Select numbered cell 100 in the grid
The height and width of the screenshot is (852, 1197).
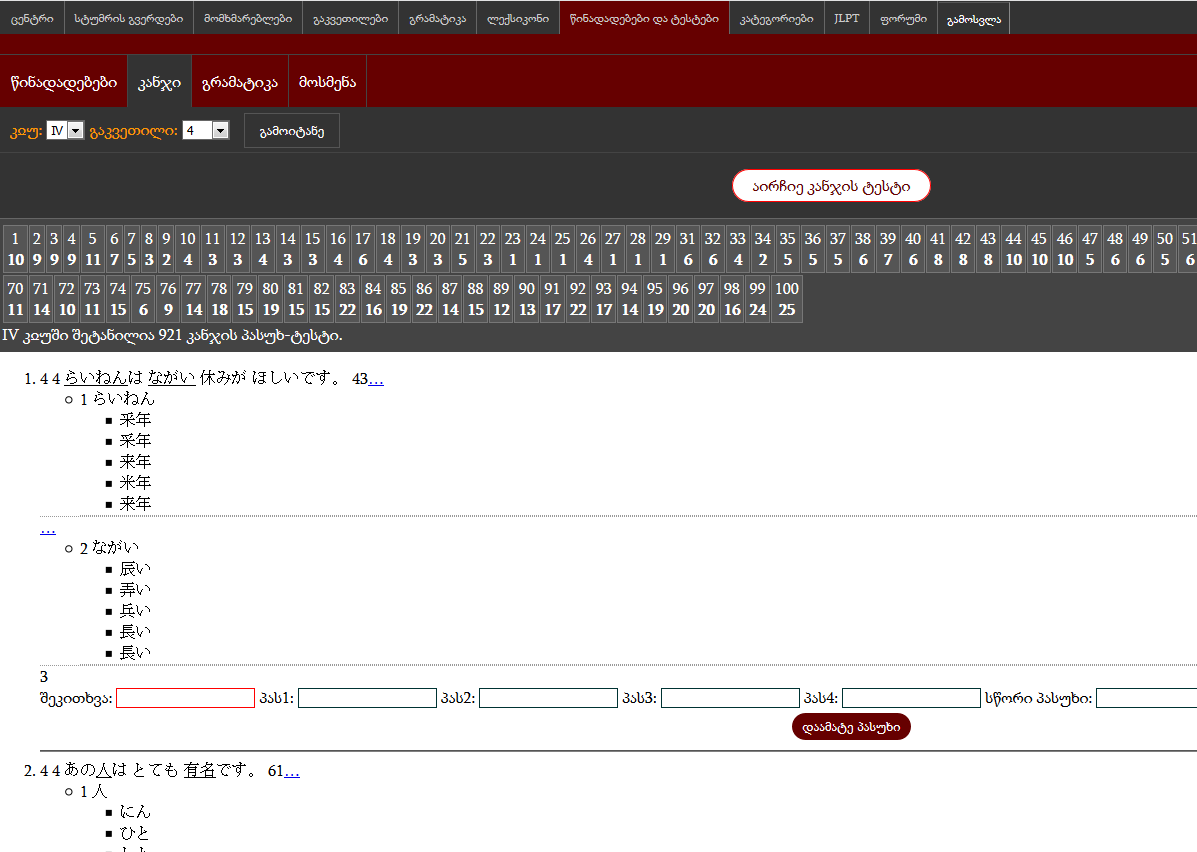[x=787, y=299]
